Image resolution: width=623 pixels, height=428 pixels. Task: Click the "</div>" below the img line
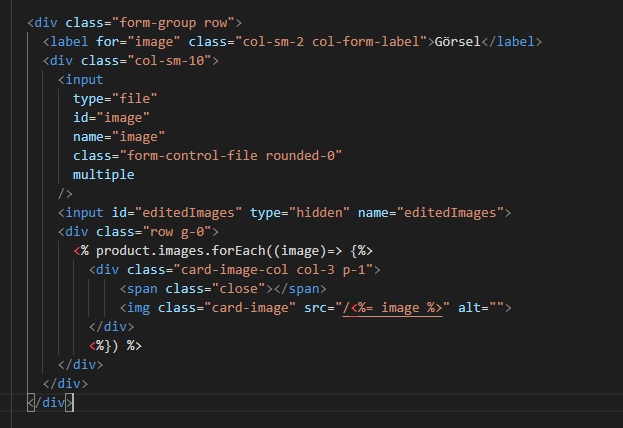[x=112, y=327]
